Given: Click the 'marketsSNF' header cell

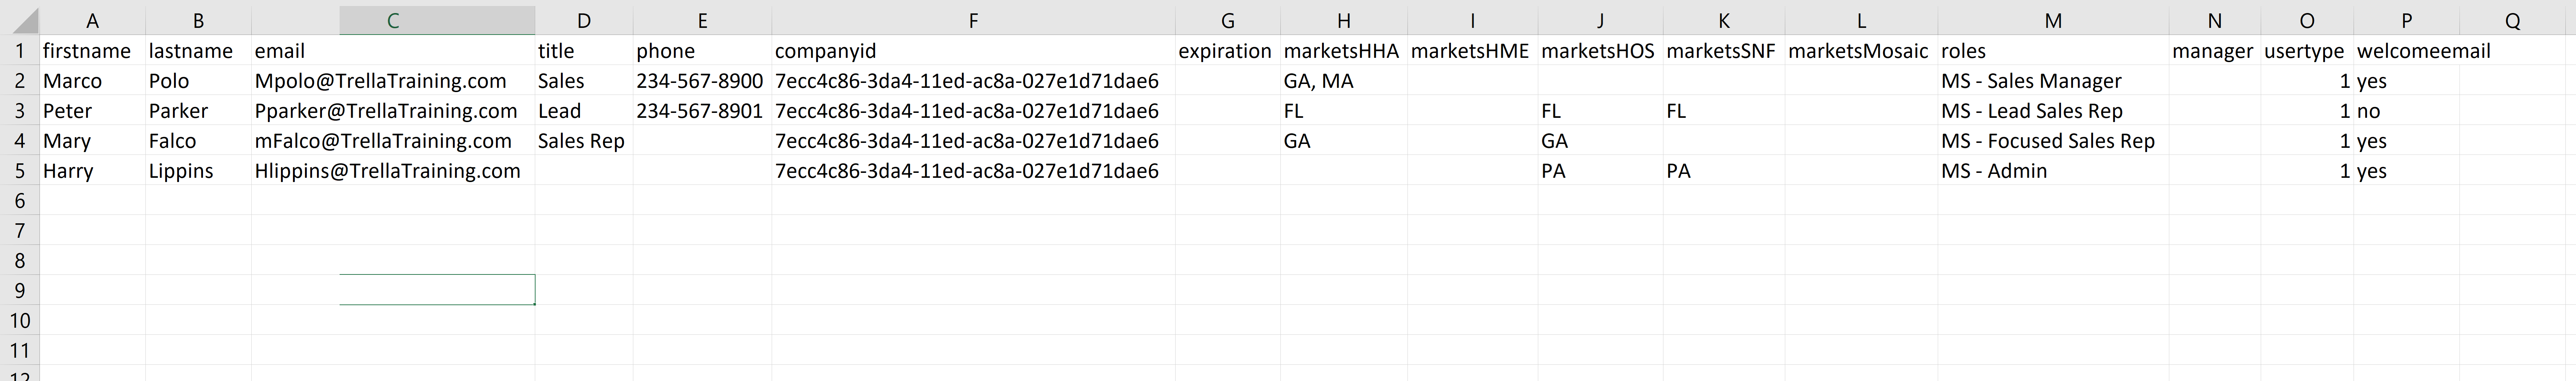Looking at the screenshot, I should pos(1724,51).
